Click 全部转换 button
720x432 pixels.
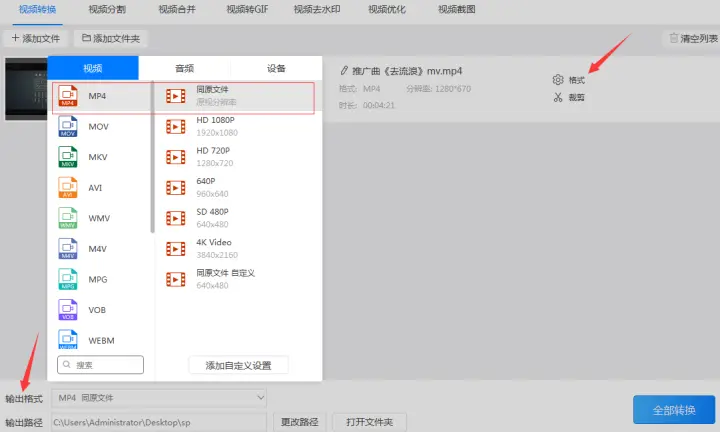click(x=674, y=410)
